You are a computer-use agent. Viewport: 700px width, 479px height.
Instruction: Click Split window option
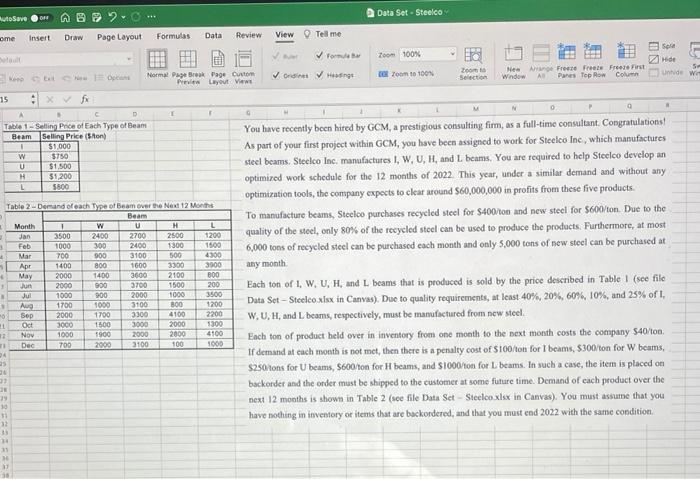click(x=662, y=46)
